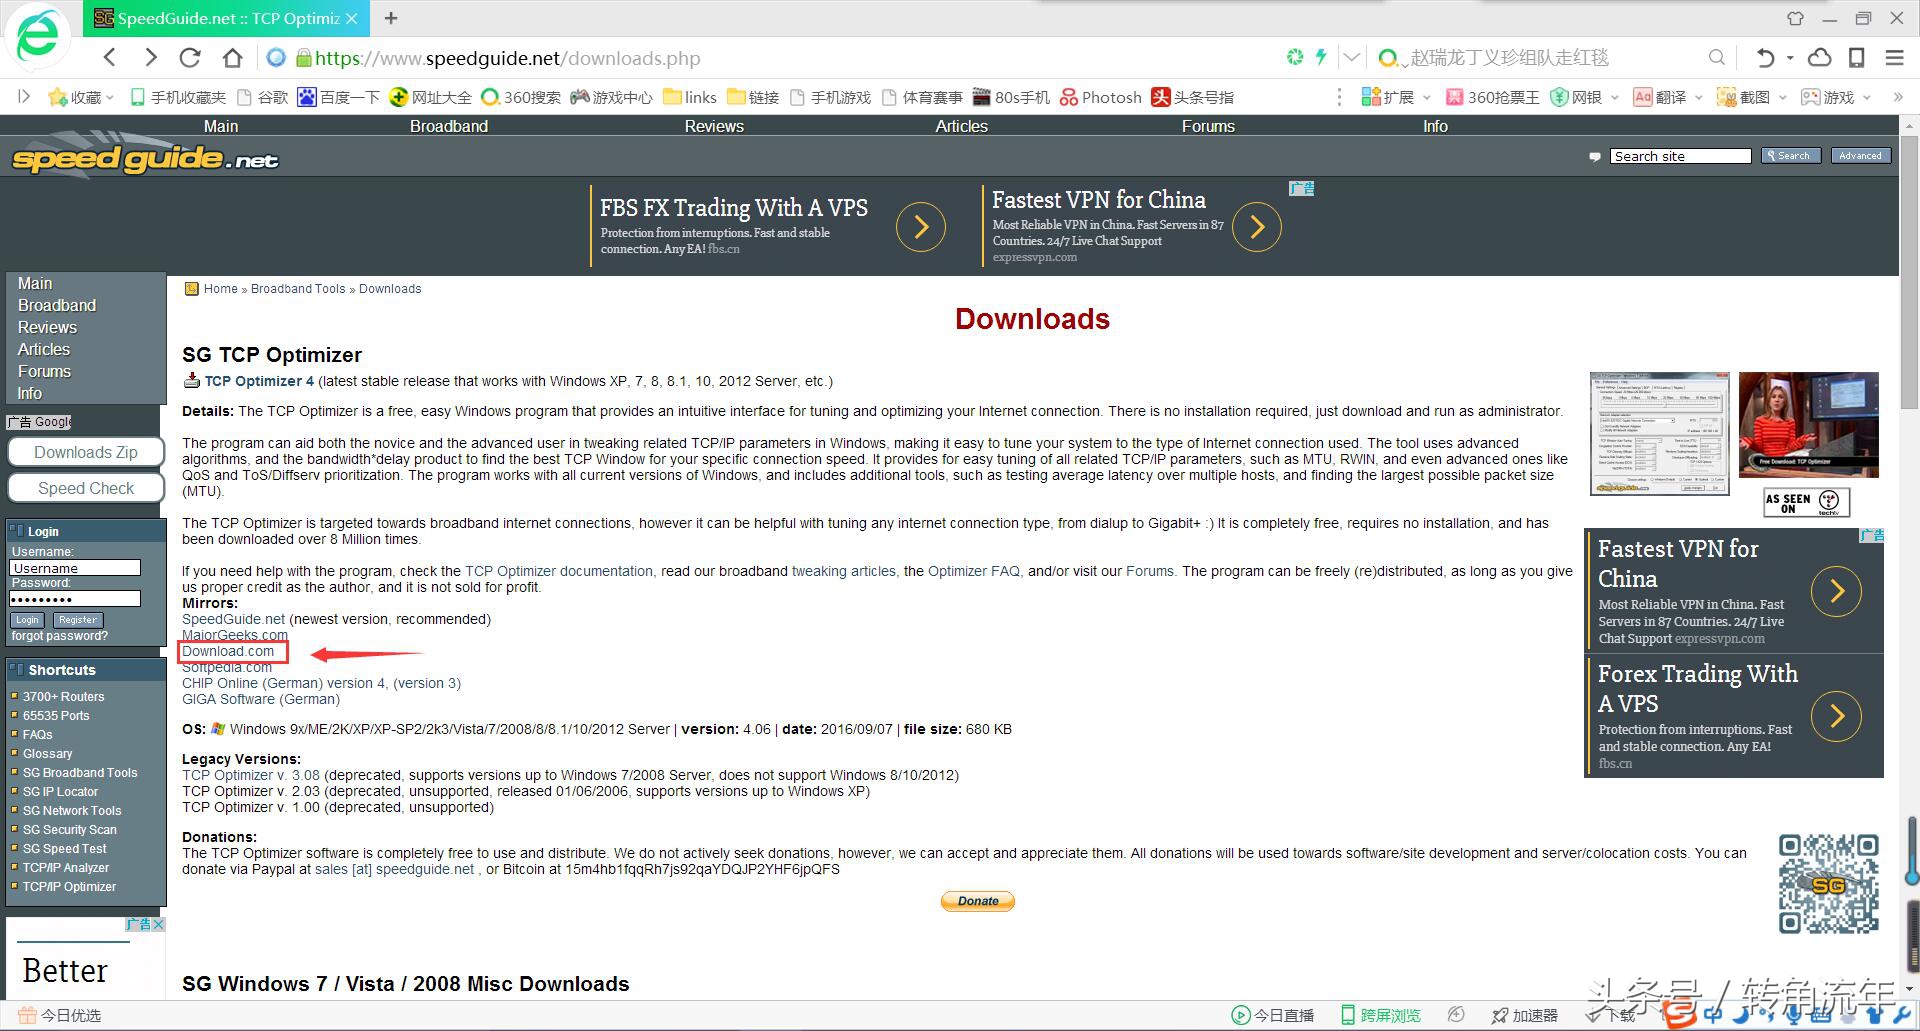Screen dimensions: 1920x1031
Task: Click the Register button in sidebar
Action: tap(78, 620)
